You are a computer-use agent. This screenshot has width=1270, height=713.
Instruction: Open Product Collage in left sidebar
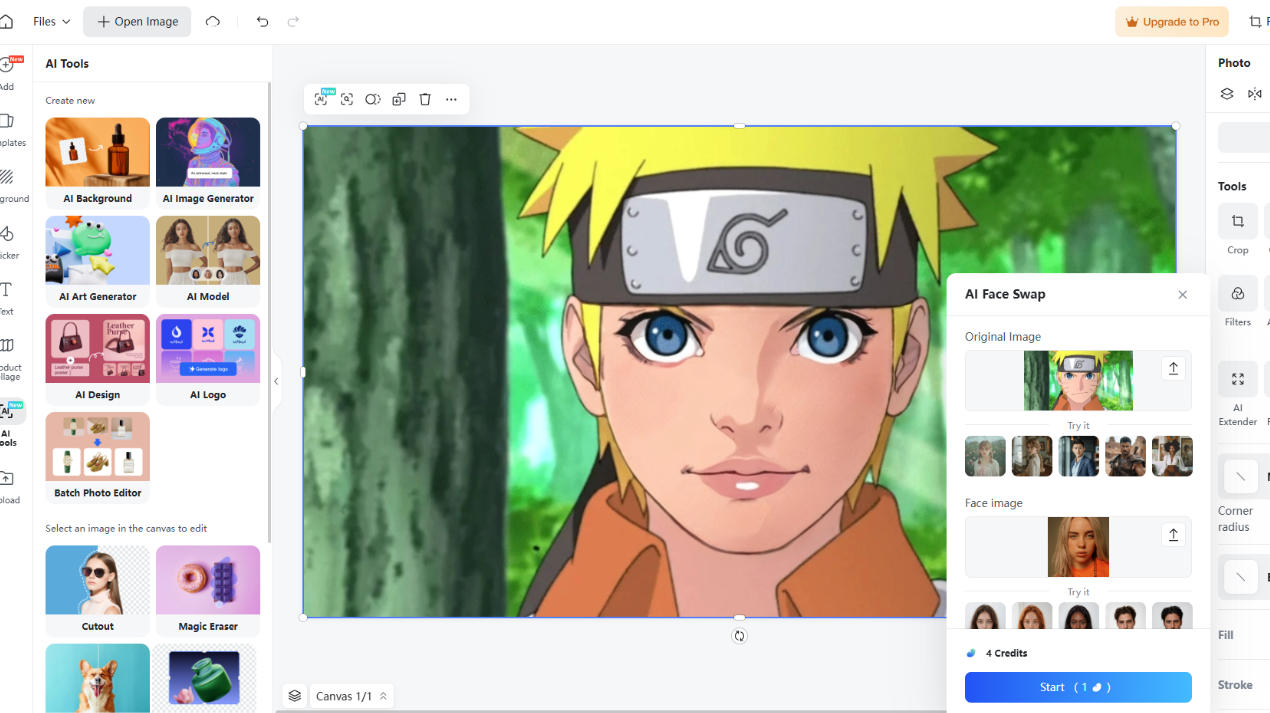(x=8, y=358)
